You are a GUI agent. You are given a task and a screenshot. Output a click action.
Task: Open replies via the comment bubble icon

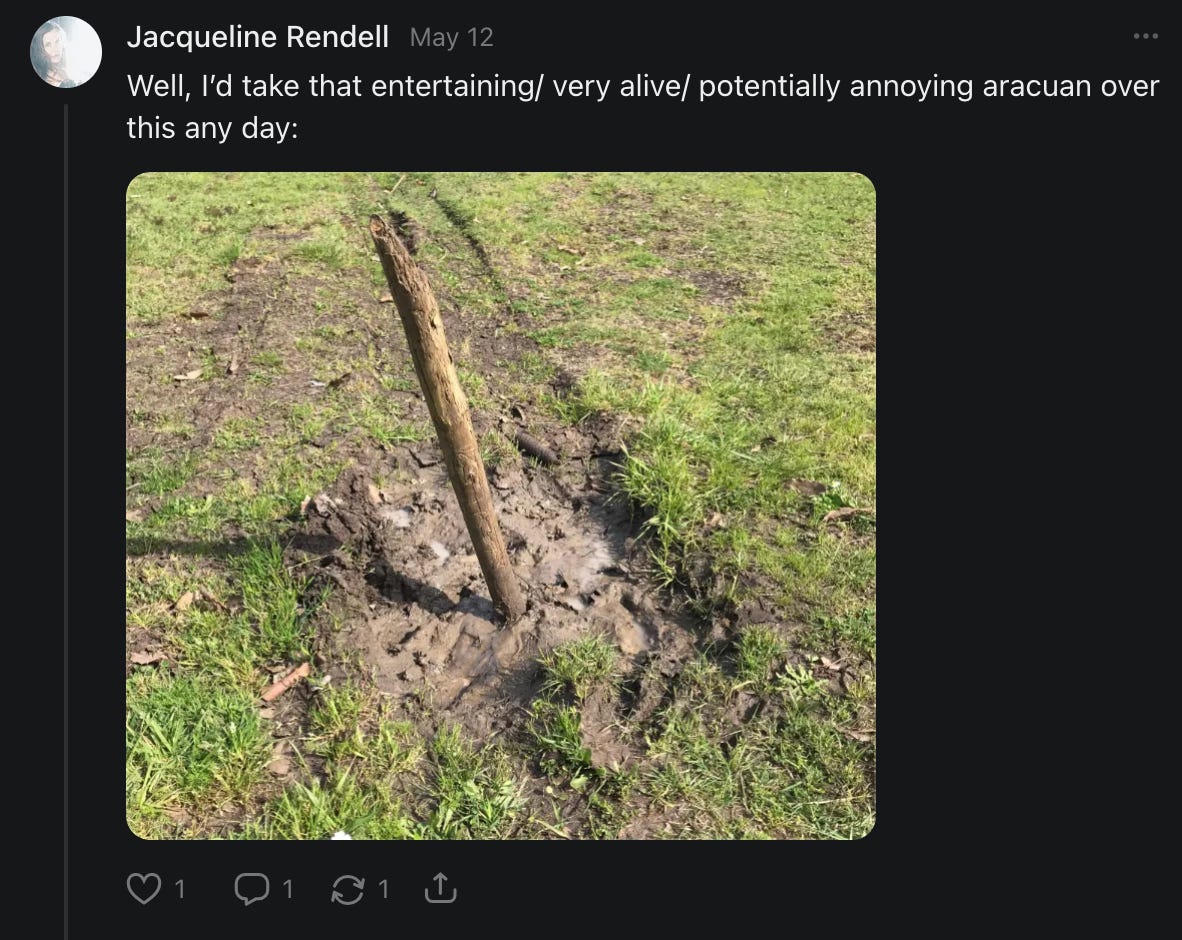[251, 889]
